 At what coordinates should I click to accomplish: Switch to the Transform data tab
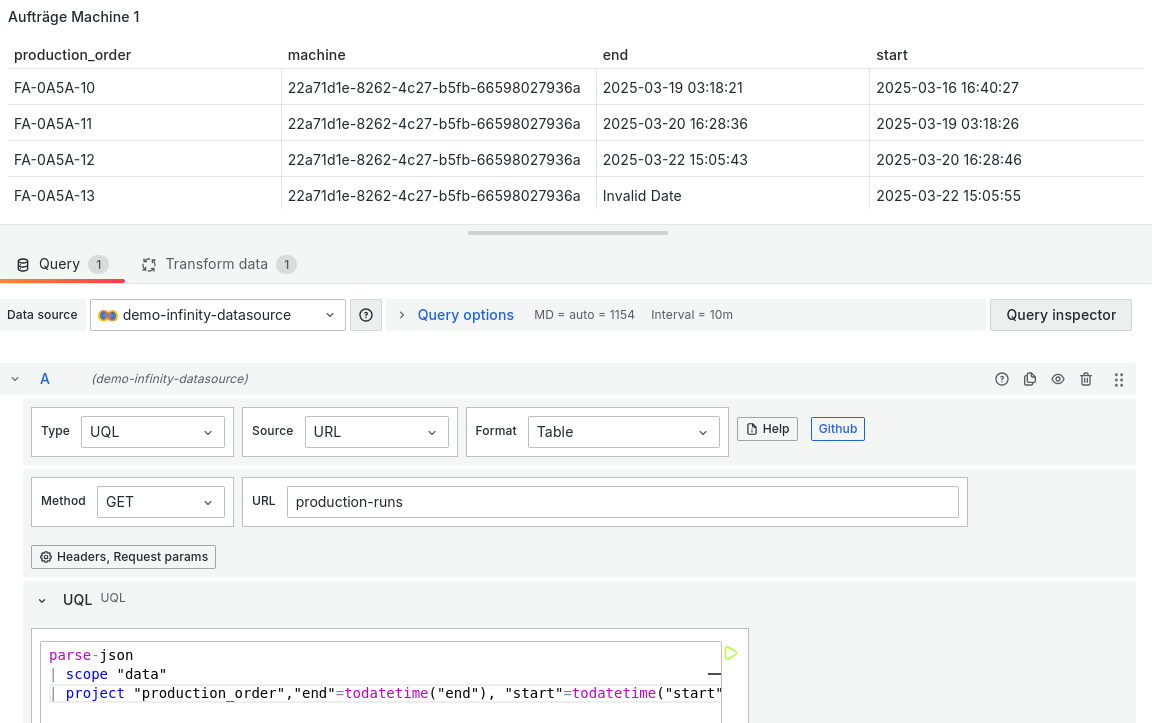point(218,264)
